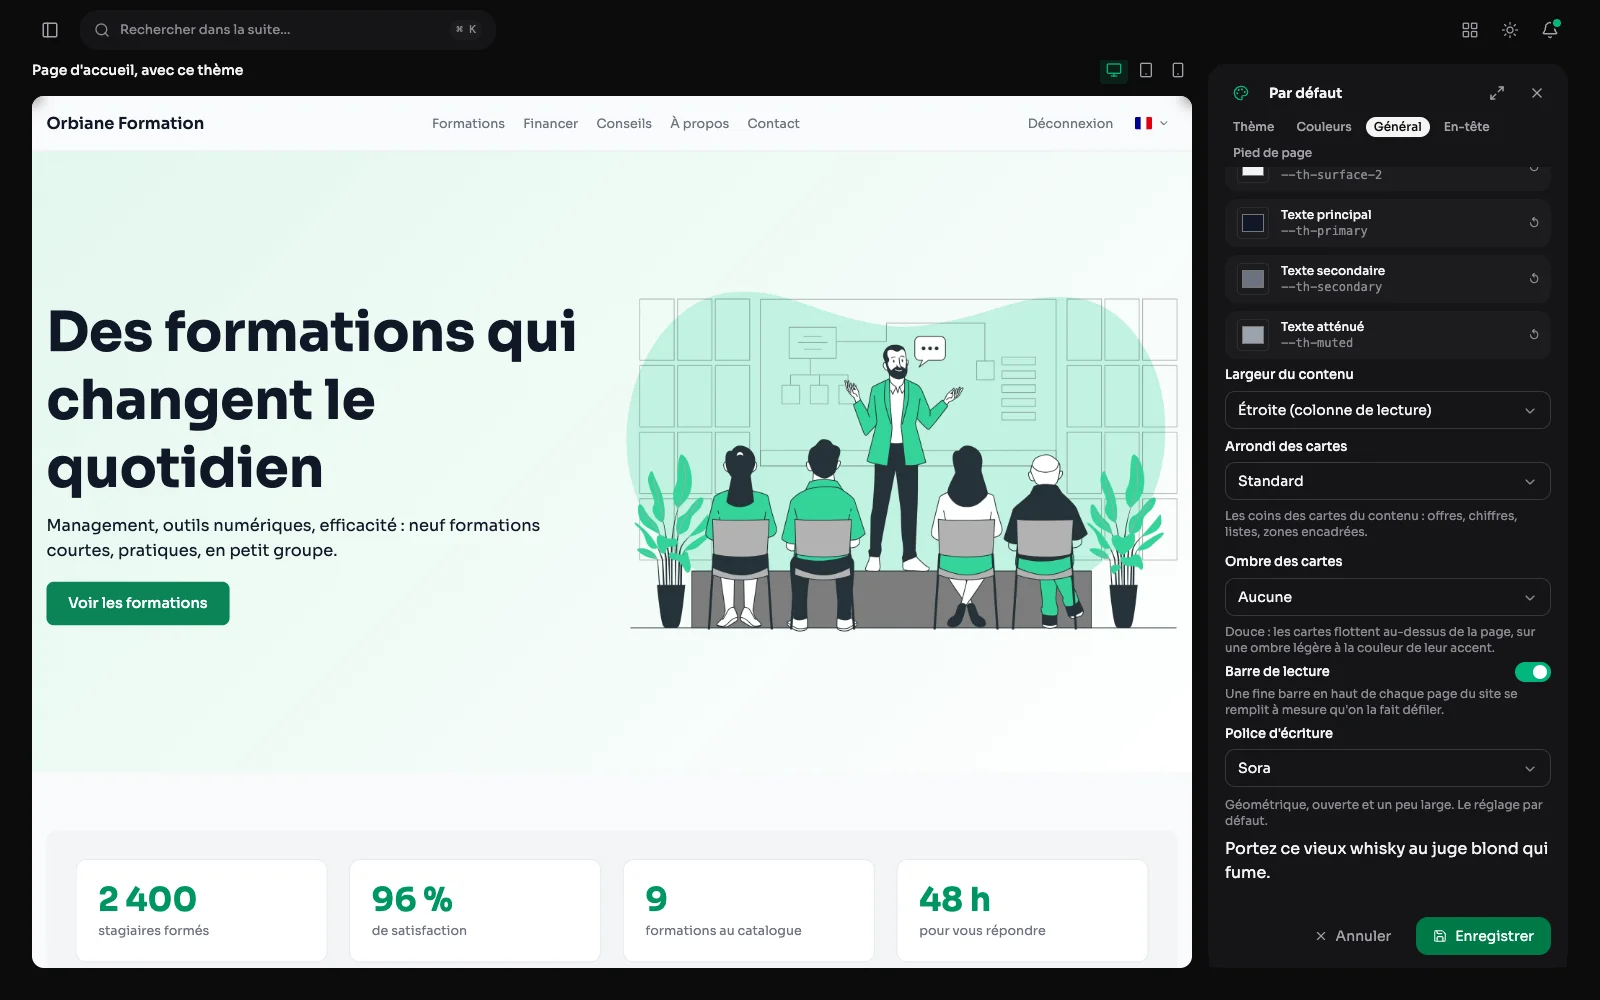1600x1000 pixels.
Task: Open Largeur du contenu dropdown
Action: 1387,410
